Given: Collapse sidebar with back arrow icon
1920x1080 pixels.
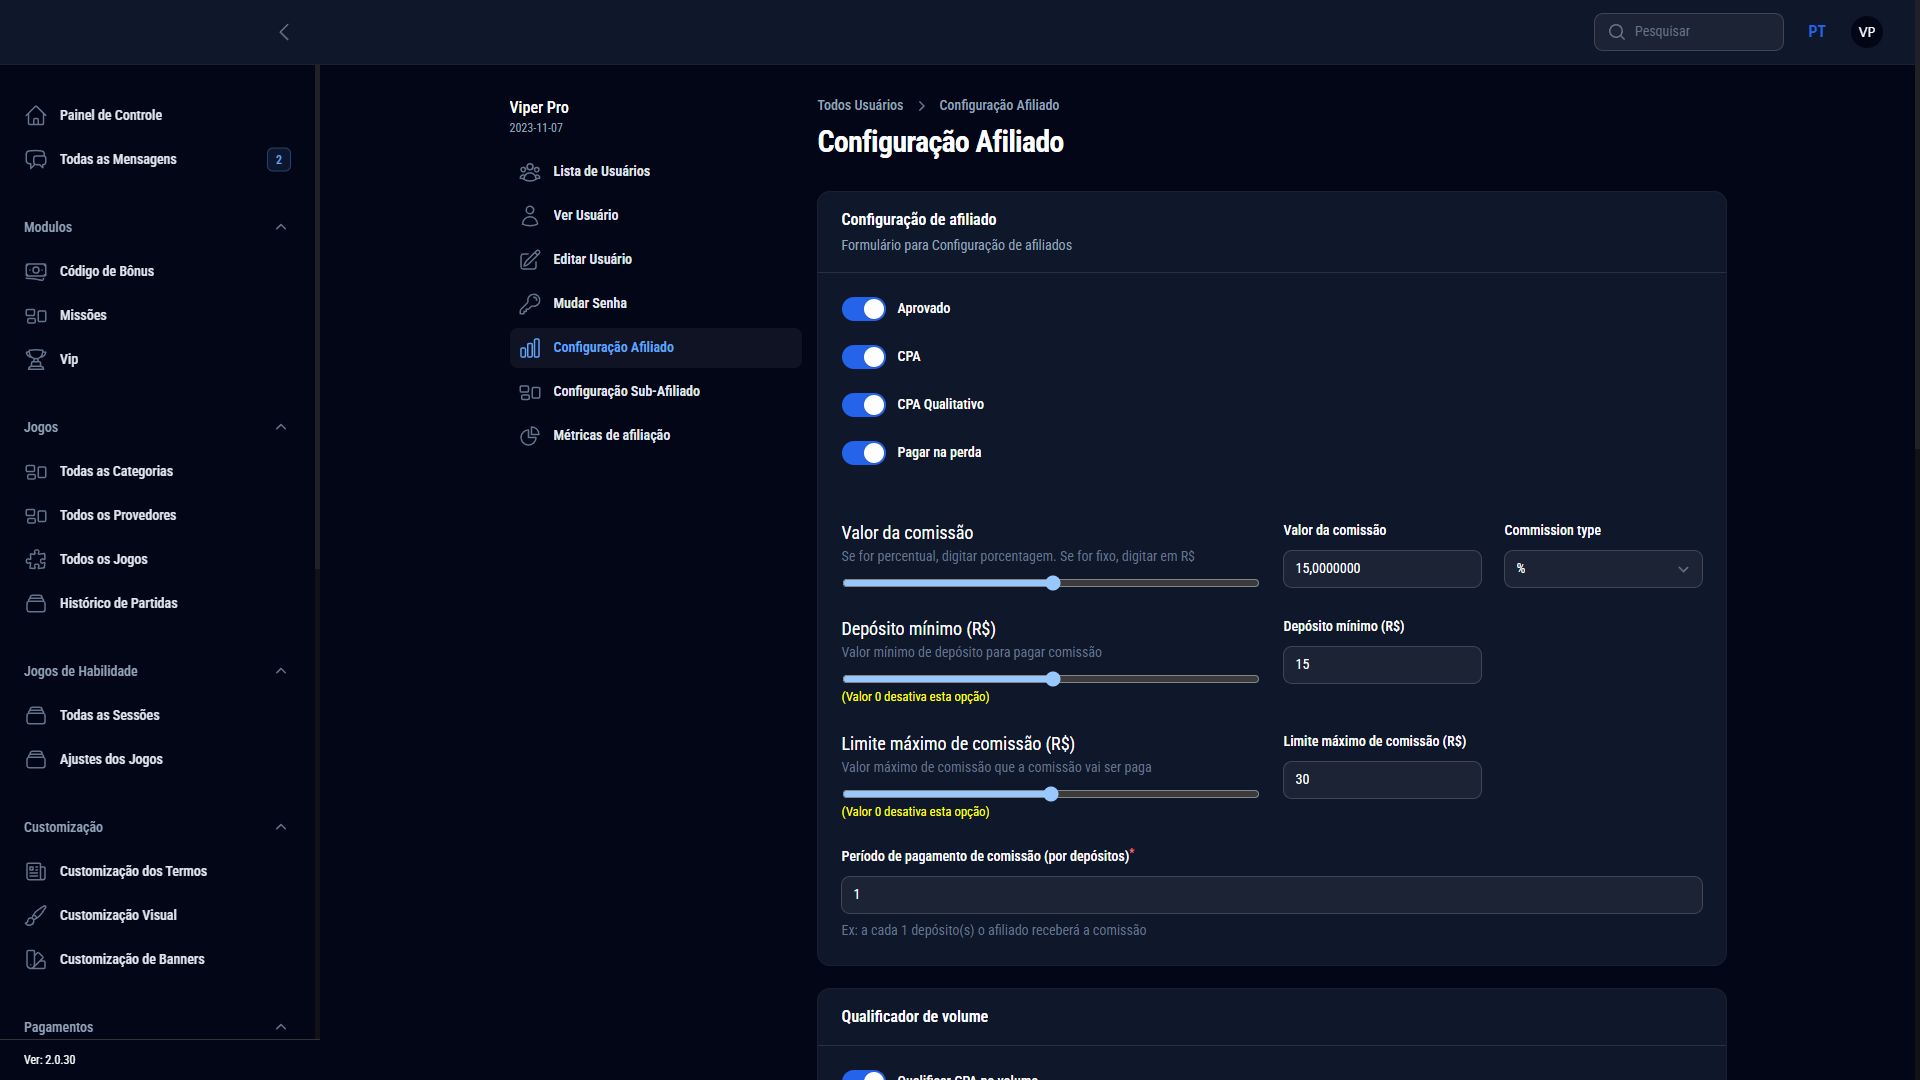Looking at the screenshot, I should coord(284,32).
